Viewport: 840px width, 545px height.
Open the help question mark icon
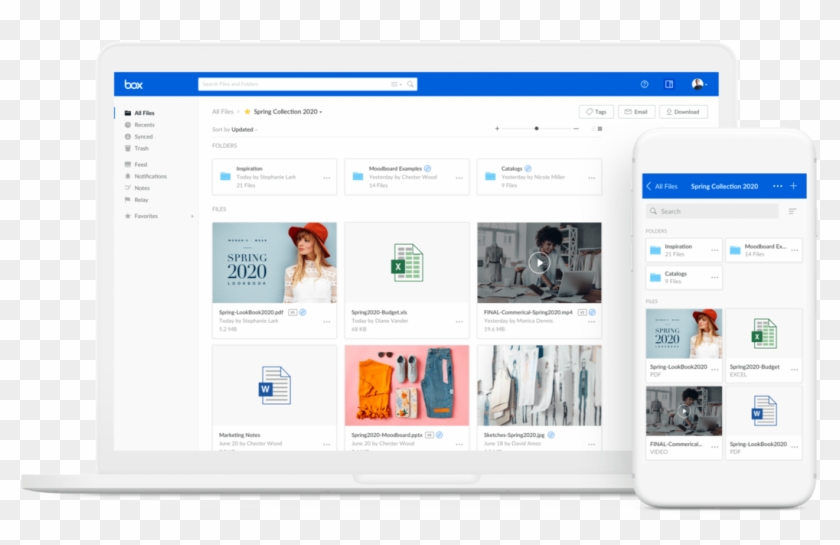(644, 84)
